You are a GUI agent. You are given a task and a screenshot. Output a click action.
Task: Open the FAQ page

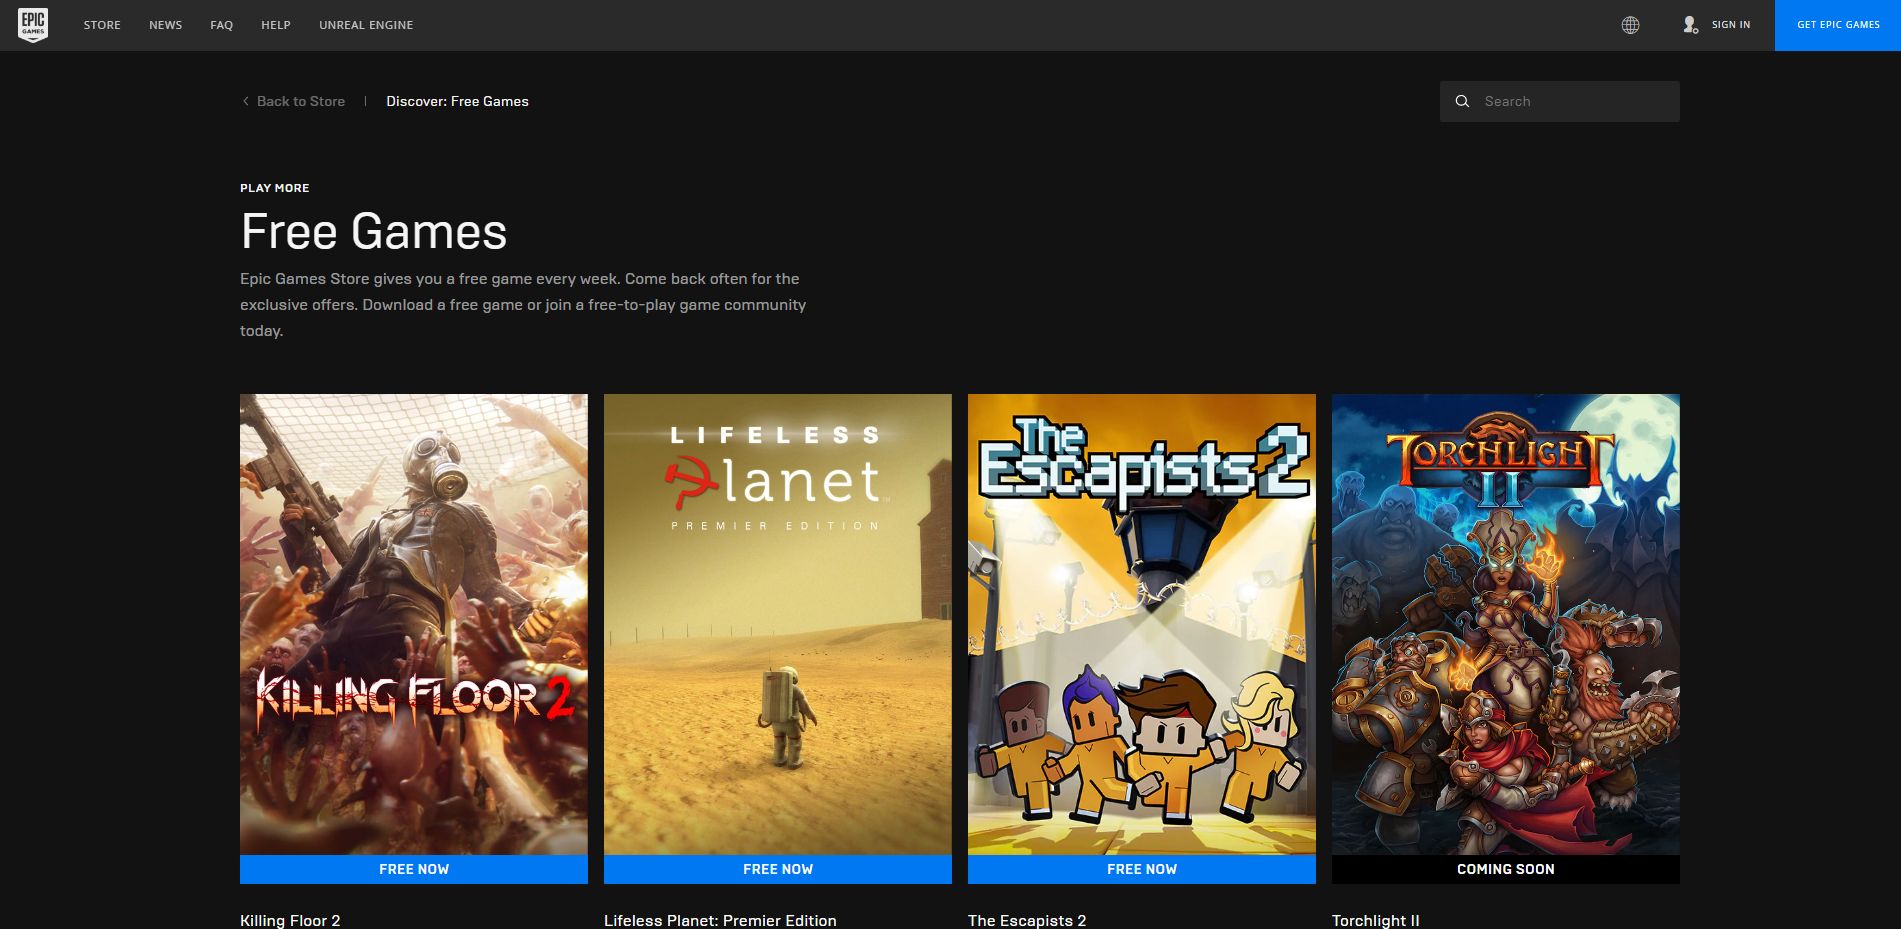[222, 25]
